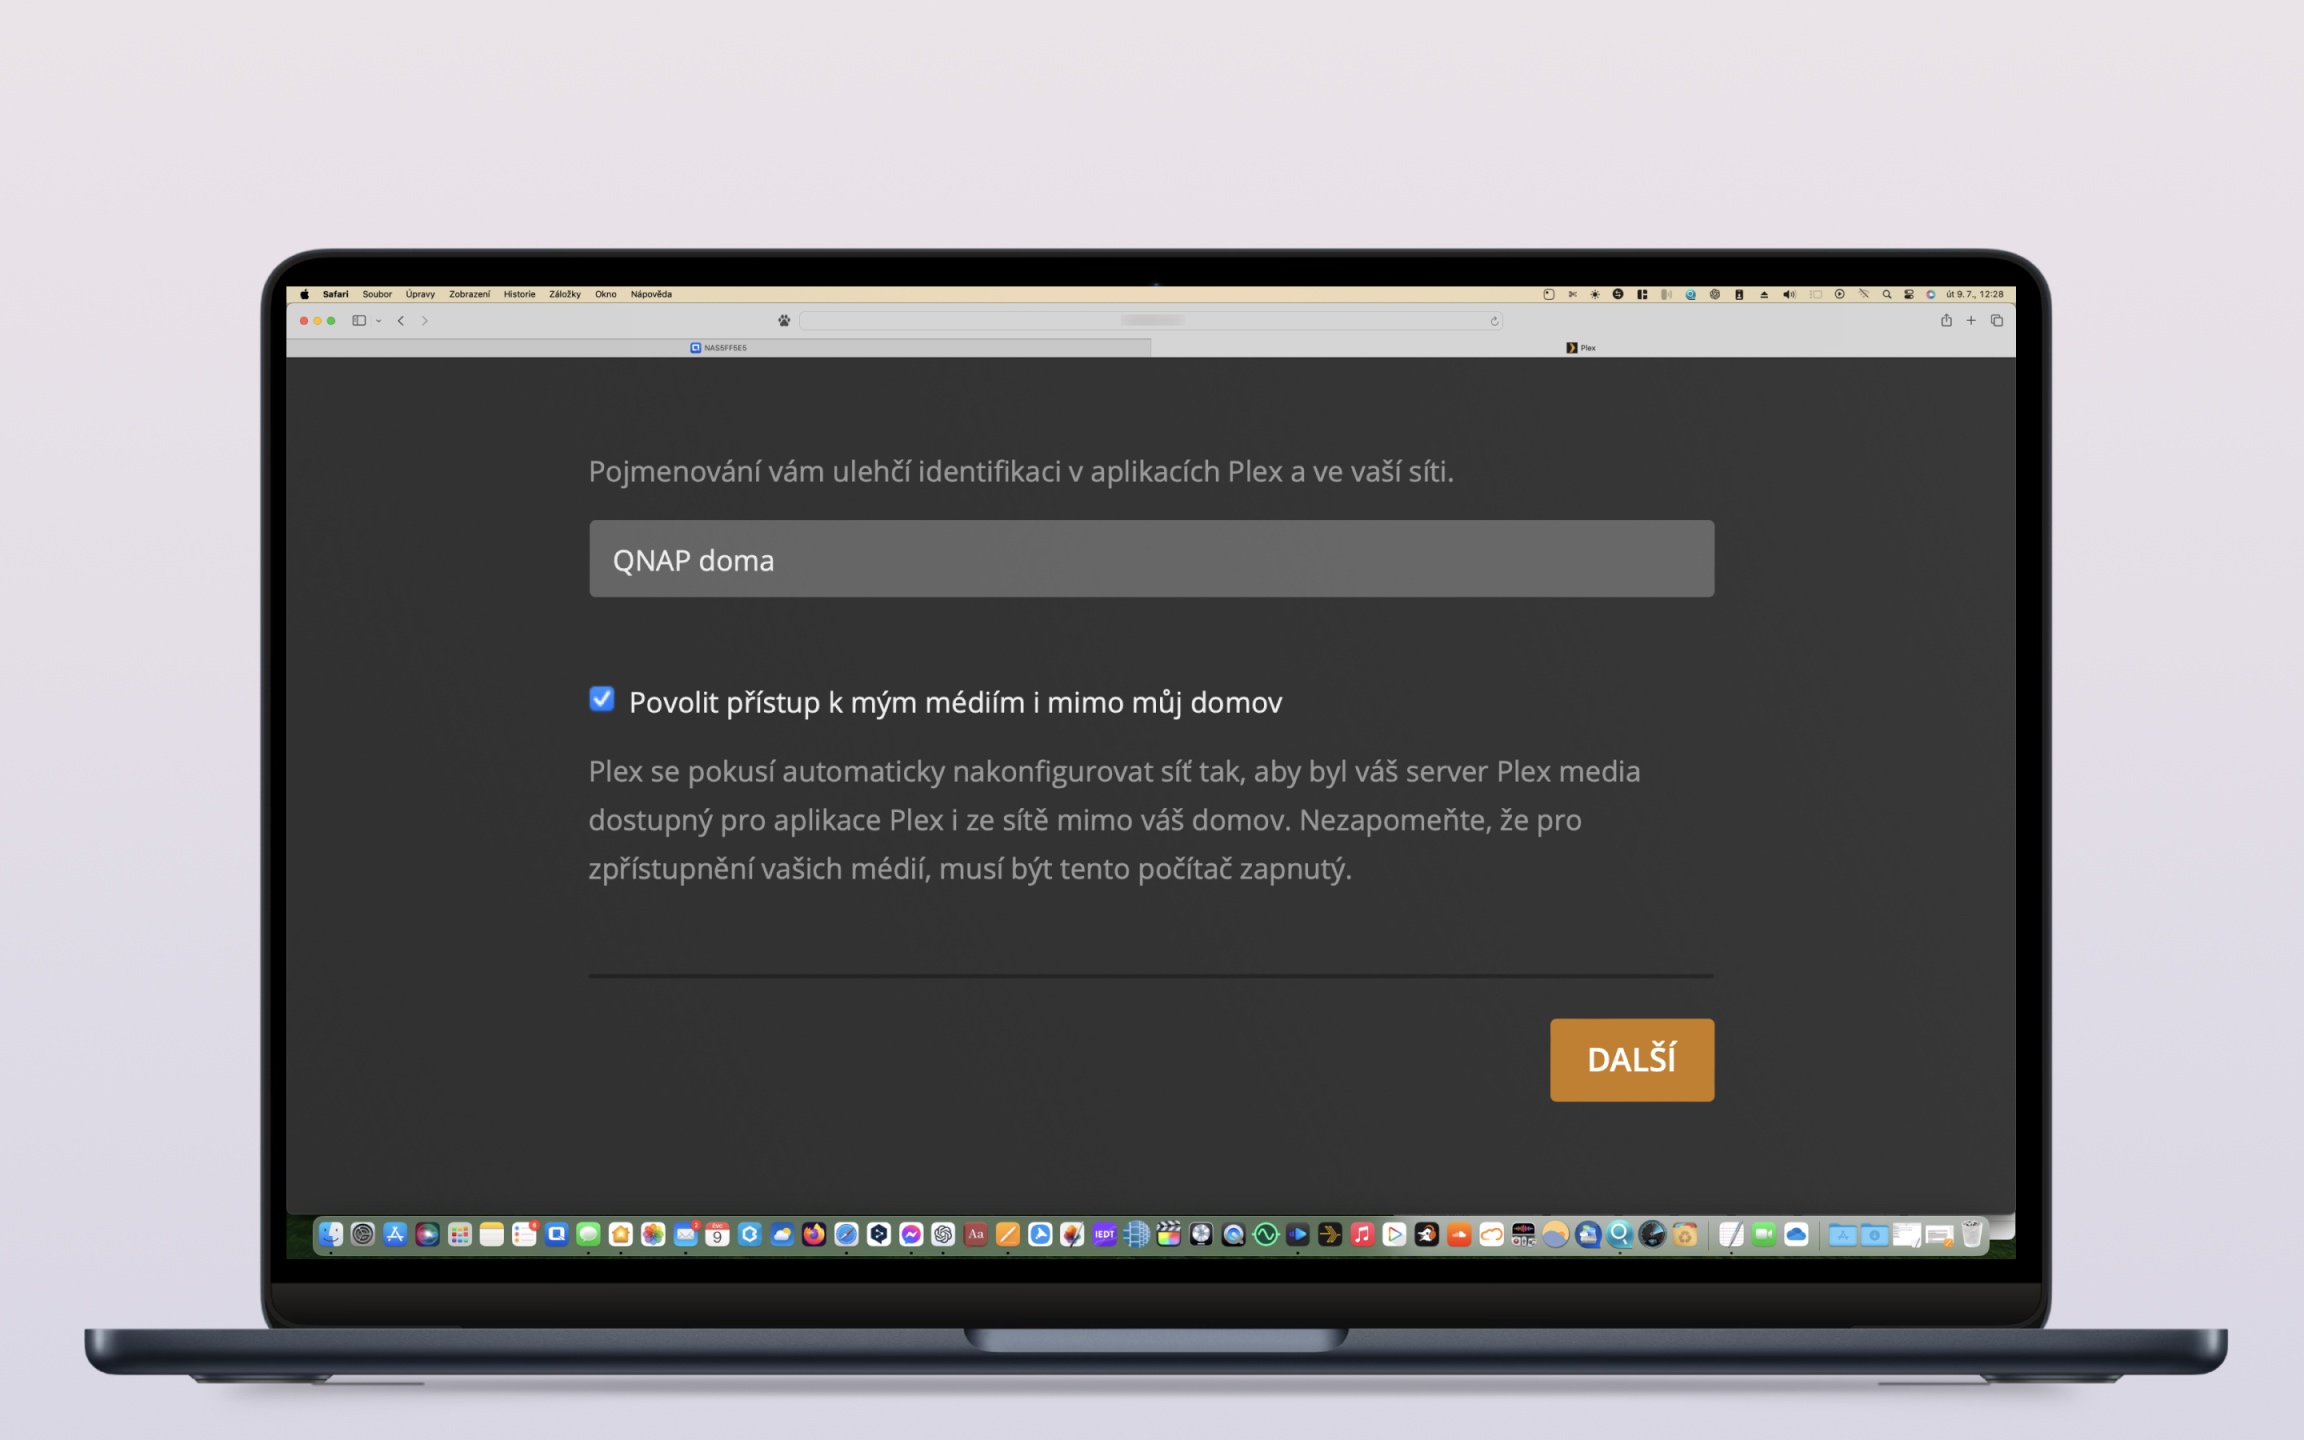
Task: Click the DALŠÍ button
Action: tap(1631, 1059)
